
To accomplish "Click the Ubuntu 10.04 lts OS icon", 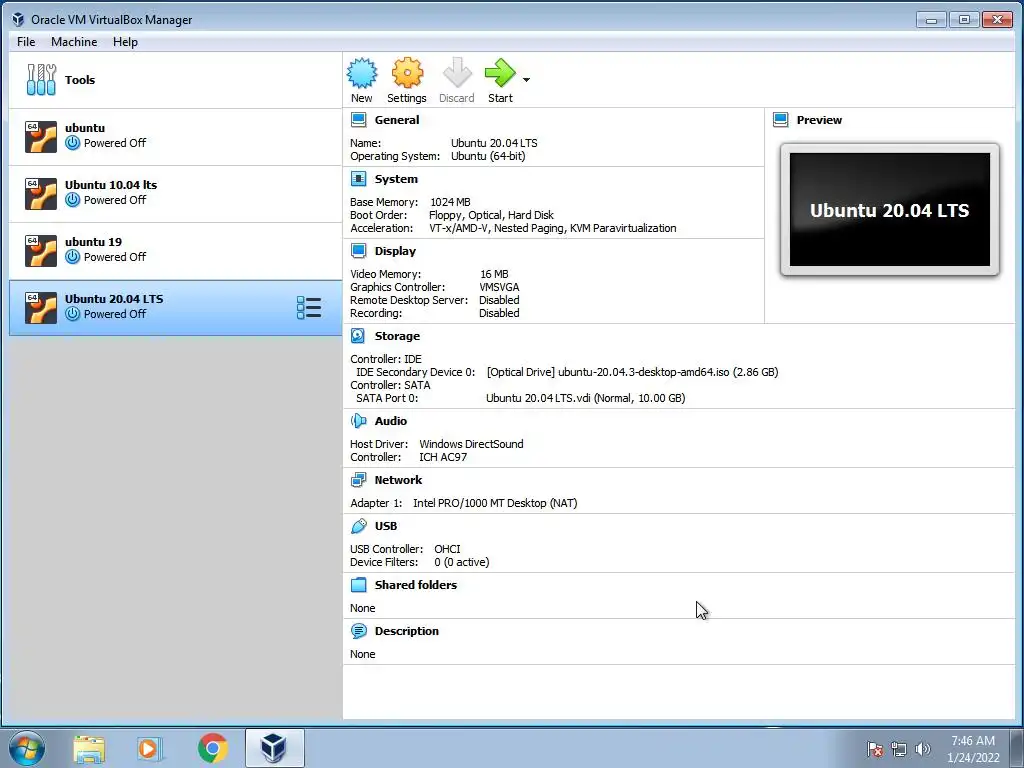I will tap(40, 193).
